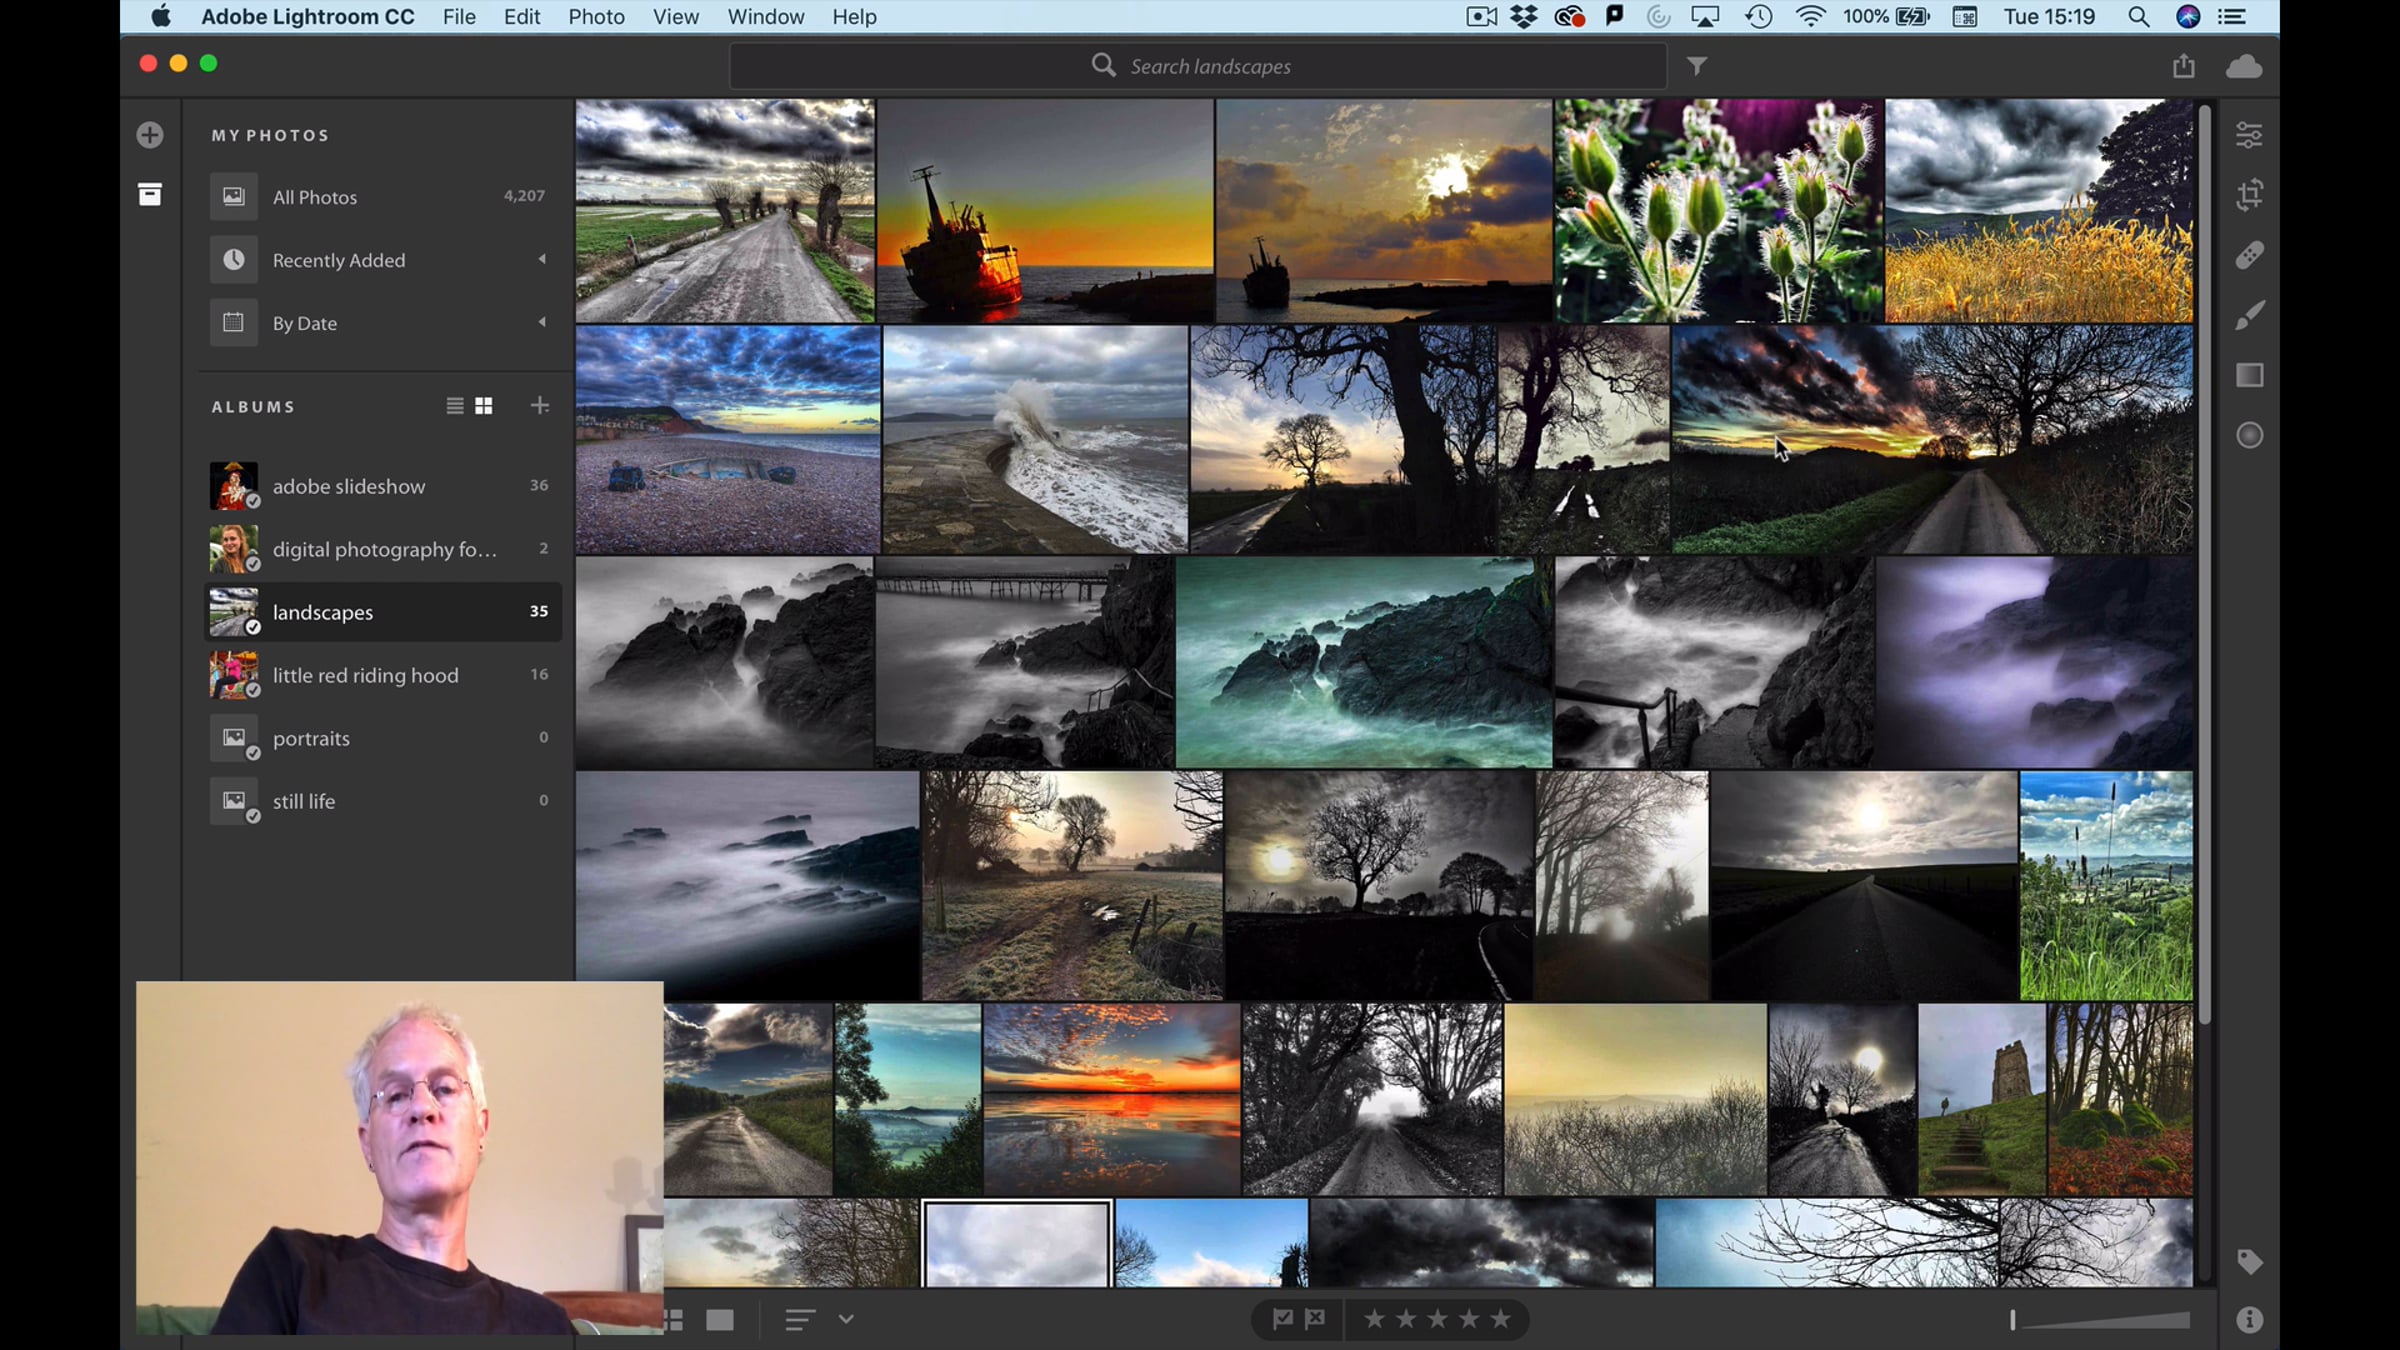This screenshot has width=2400, height=1350.
Task: Open the Keywords tag panel
Action: pos(2249,1261)
